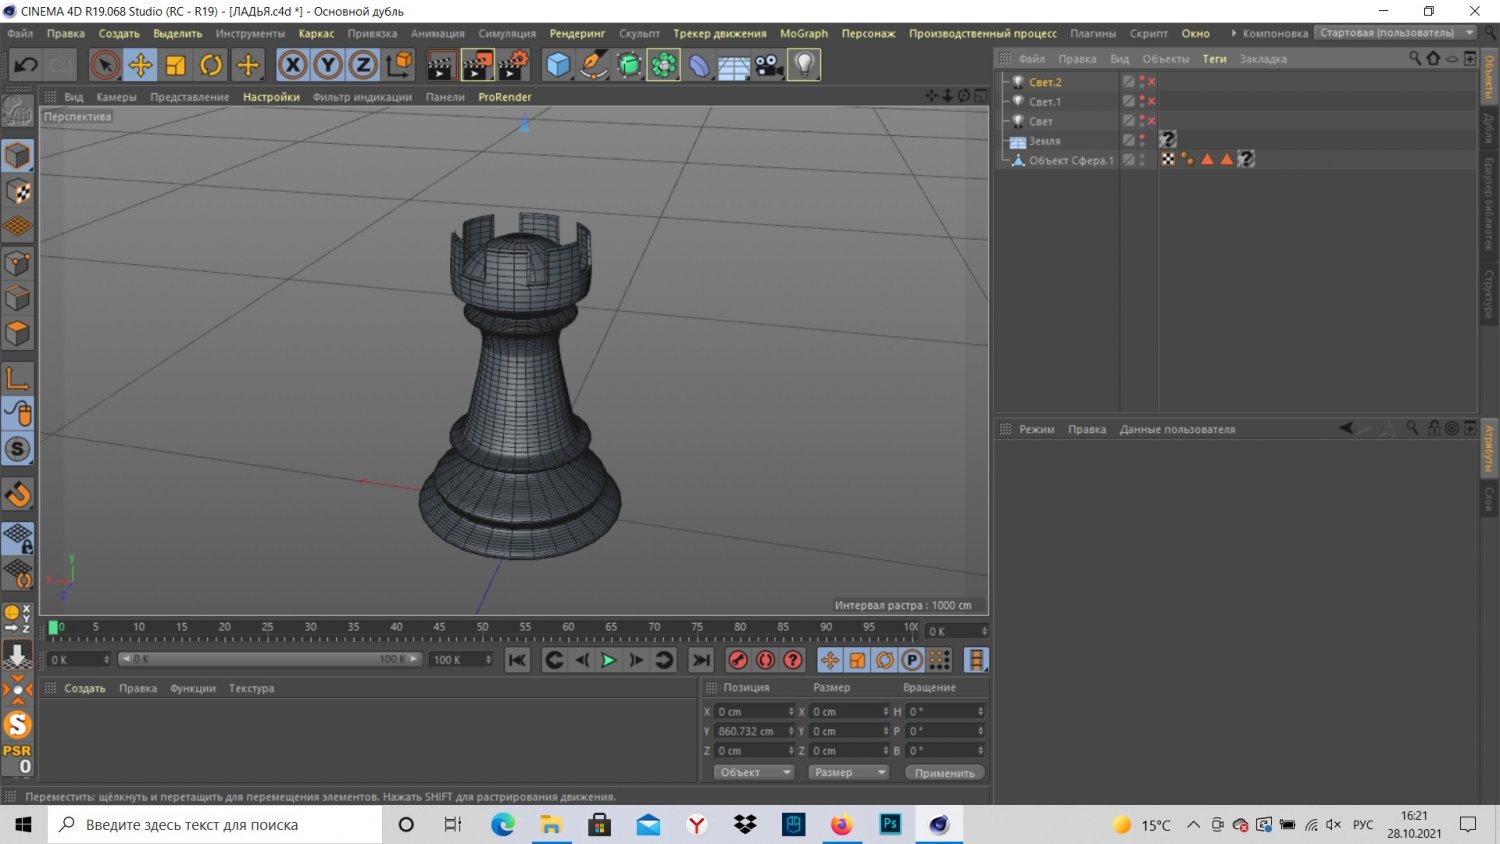Open Render Settings with gear clapper
The image size is (1500, 844).
click(513, 65)
